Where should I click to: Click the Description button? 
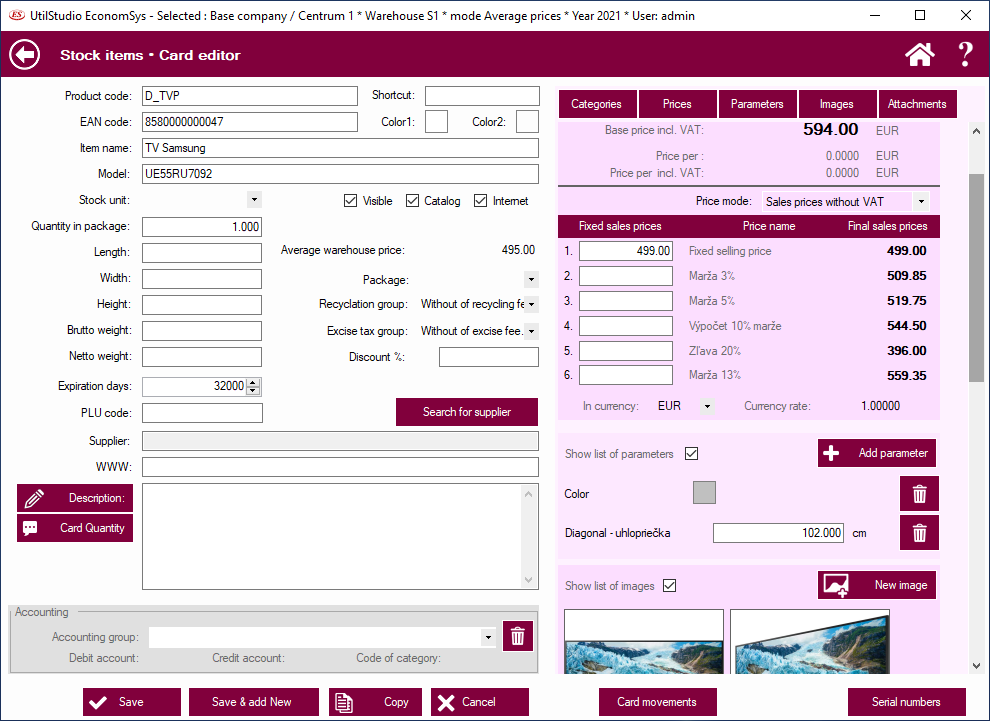point(75,498)
